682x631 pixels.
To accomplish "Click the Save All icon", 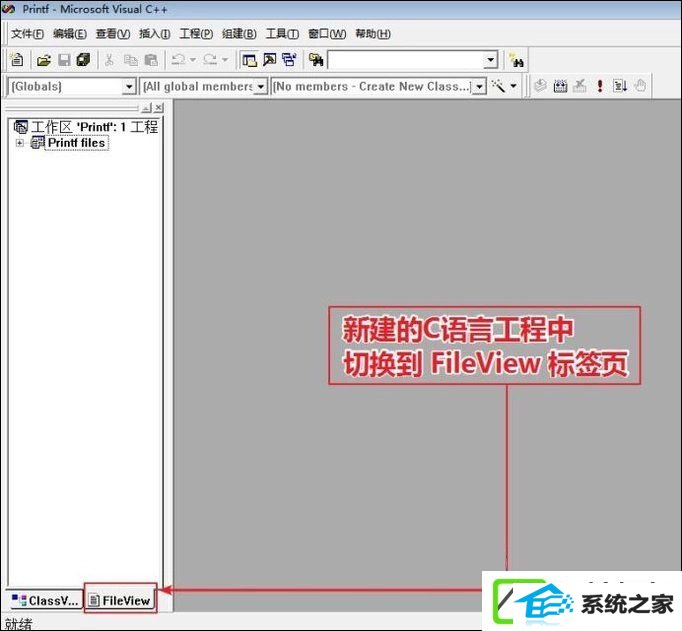I will pyautogui.click(x=83, y=60).
